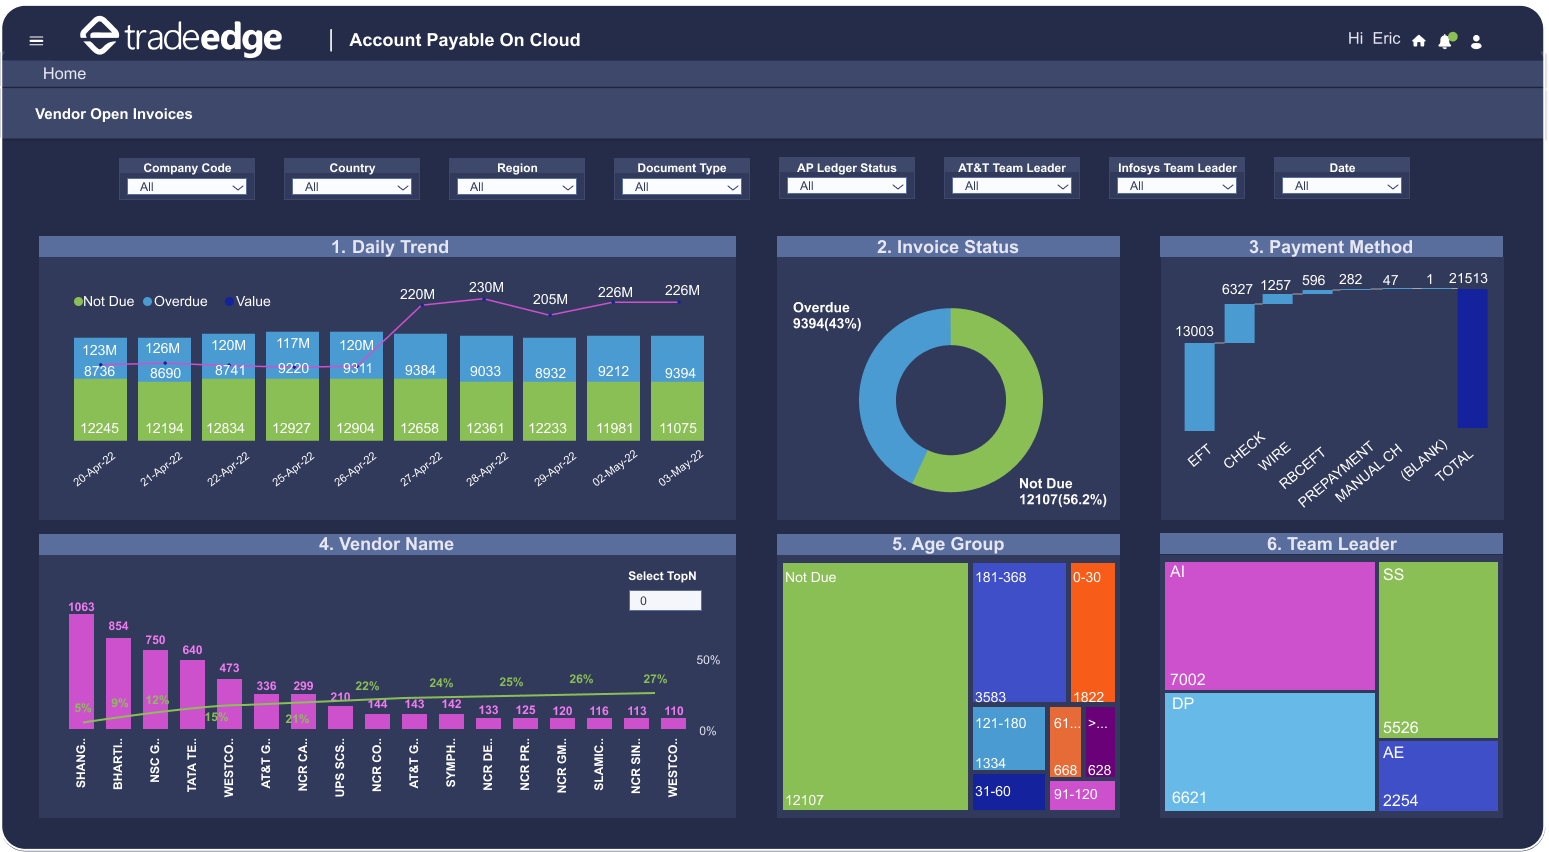Screen dimensions: 1549x852
Task: Open notifications bell icon
Action: tap(1445, 41)
